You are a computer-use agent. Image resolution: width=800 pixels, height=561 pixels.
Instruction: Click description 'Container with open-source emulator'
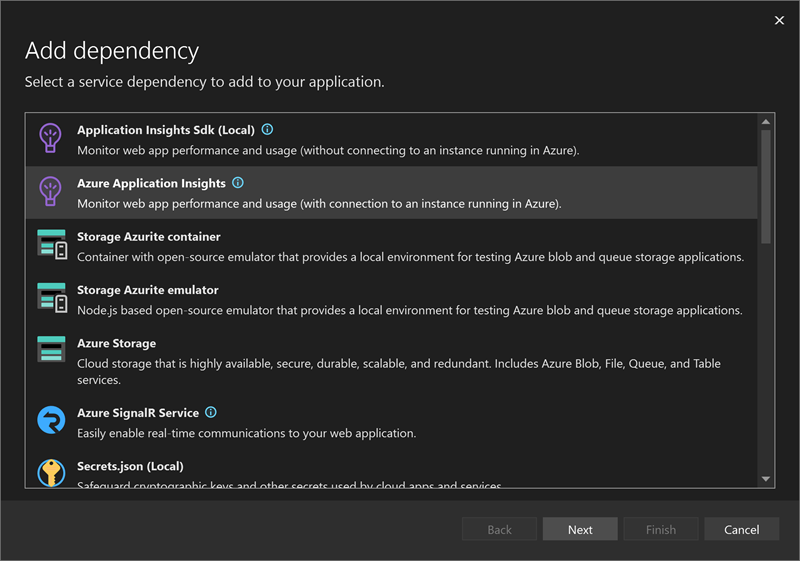coord(411,257)
